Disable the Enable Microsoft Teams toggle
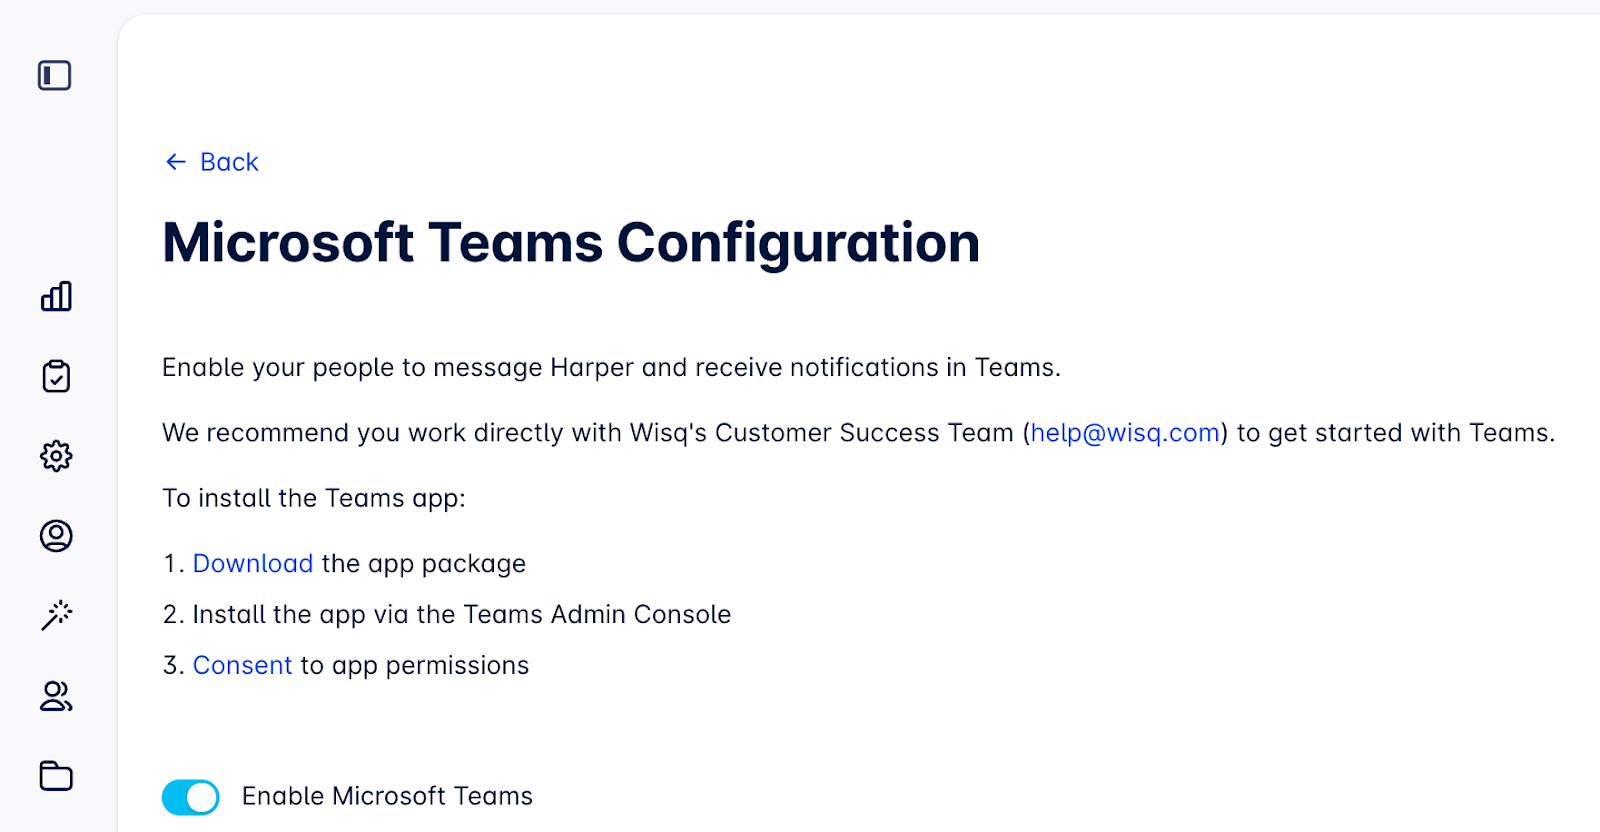1600x832 pixels. tap(191, 797)
